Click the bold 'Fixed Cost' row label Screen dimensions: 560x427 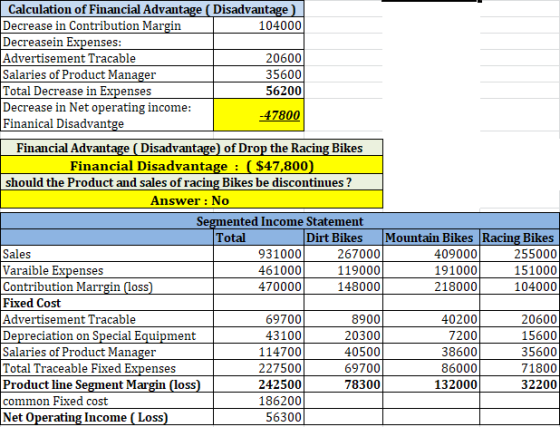point(107,303)
